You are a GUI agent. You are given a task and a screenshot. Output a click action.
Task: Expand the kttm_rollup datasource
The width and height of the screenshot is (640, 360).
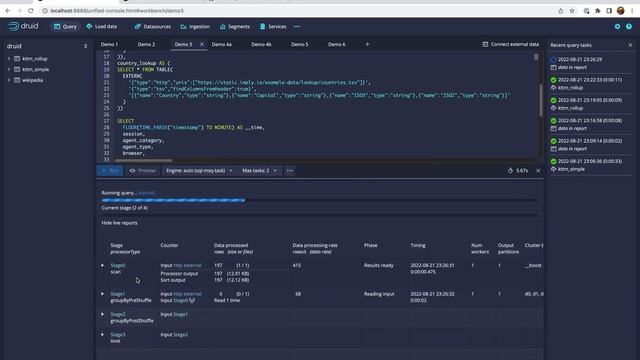point(9,59)
